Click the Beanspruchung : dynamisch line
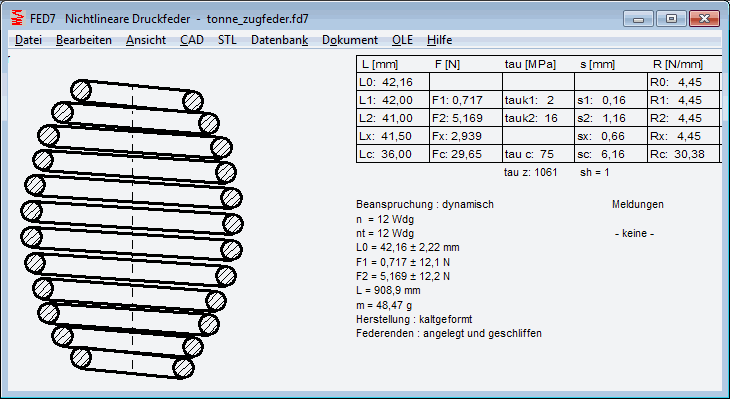Image resolution: width=730 pixels, height=399 pixels. tap(425, 204)
